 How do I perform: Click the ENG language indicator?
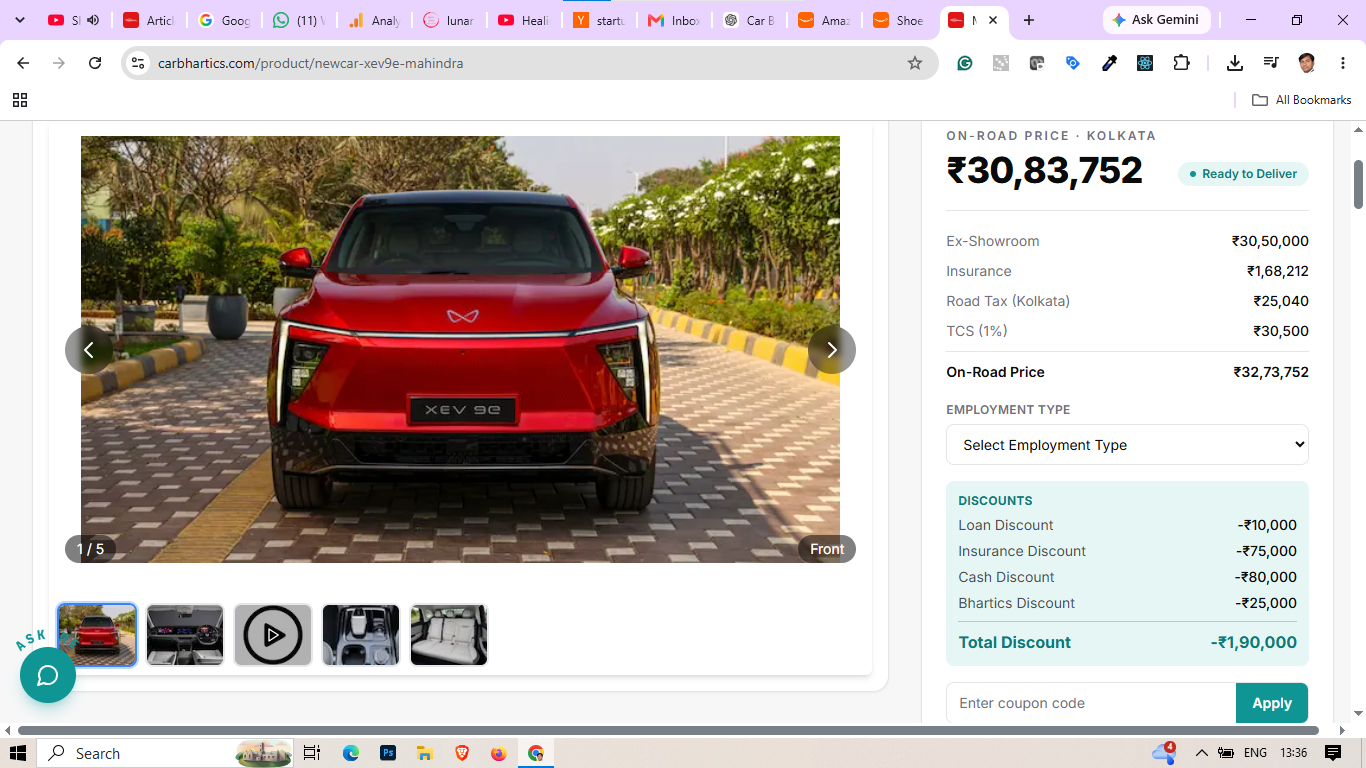point(1255,753)
